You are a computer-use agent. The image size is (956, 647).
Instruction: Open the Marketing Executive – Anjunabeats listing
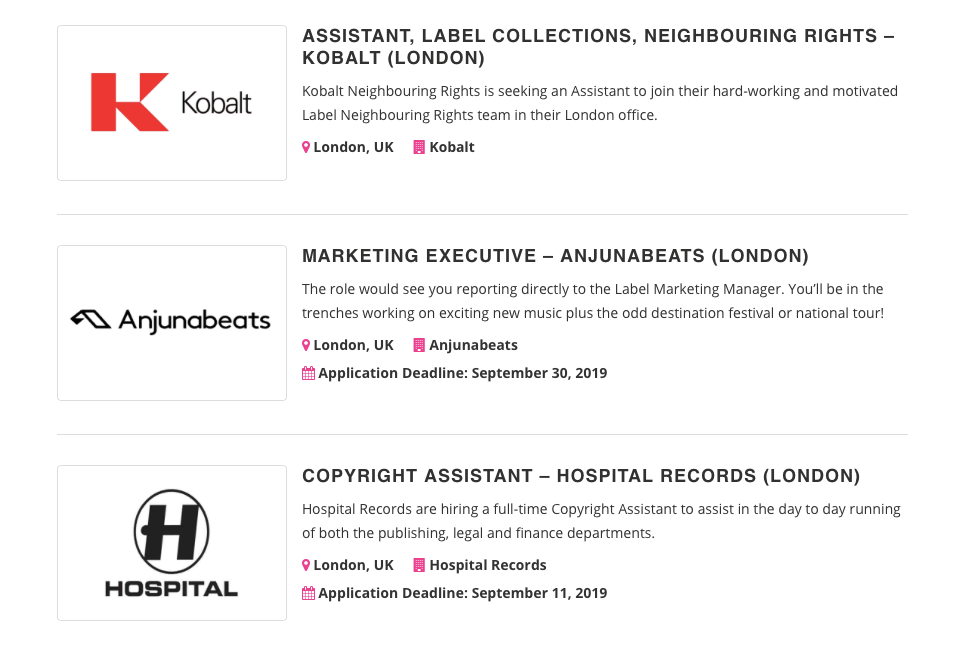[555, 256]
